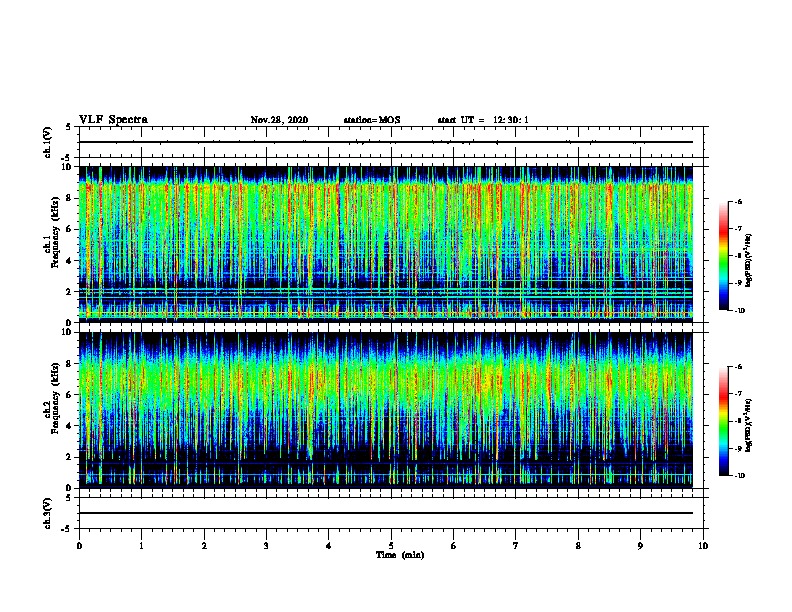Click the "7" tick on the Time axis
792x612 pixels.
516,546
